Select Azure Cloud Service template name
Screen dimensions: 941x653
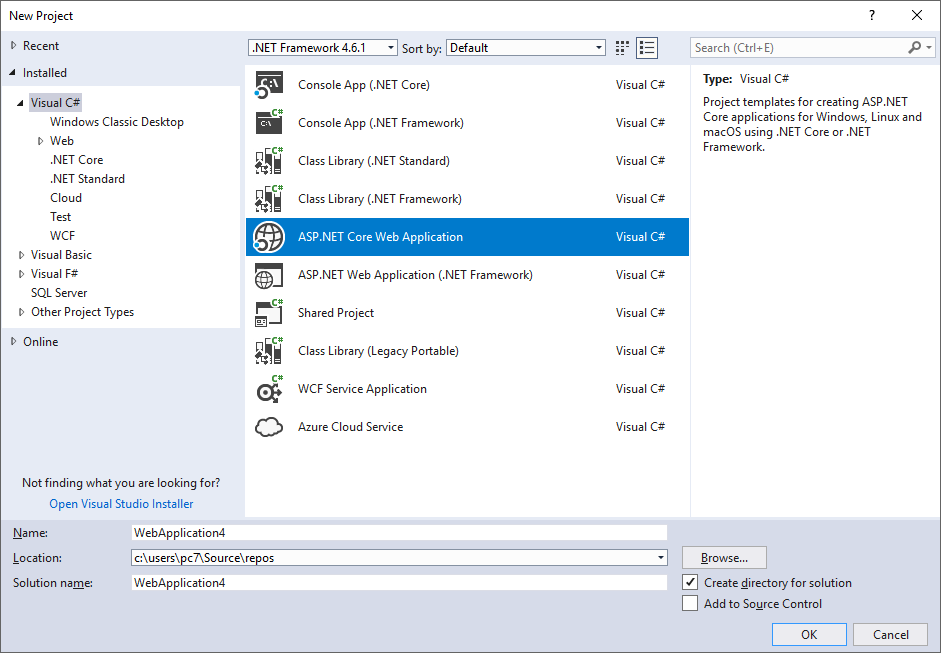[x=350, y=427]
